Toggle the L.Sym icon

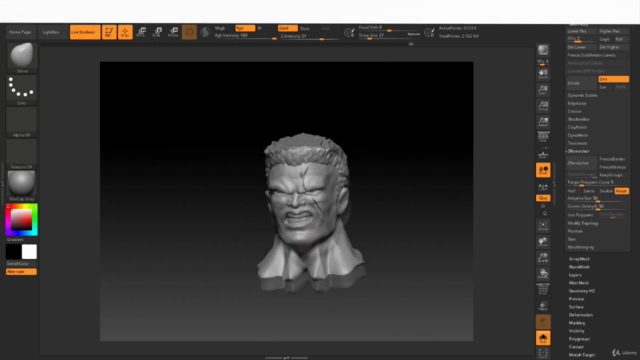point(543,187)
